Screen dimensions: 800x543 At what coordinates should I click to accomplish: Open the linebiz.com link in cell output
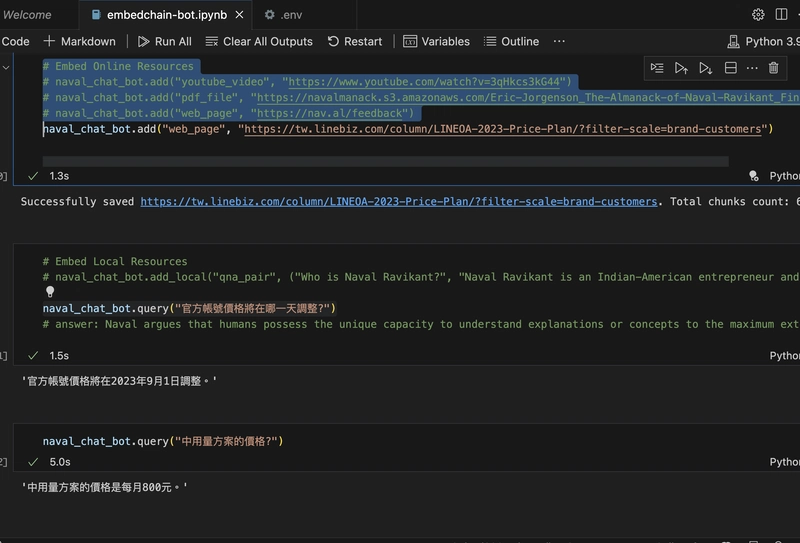coord(399,201)
